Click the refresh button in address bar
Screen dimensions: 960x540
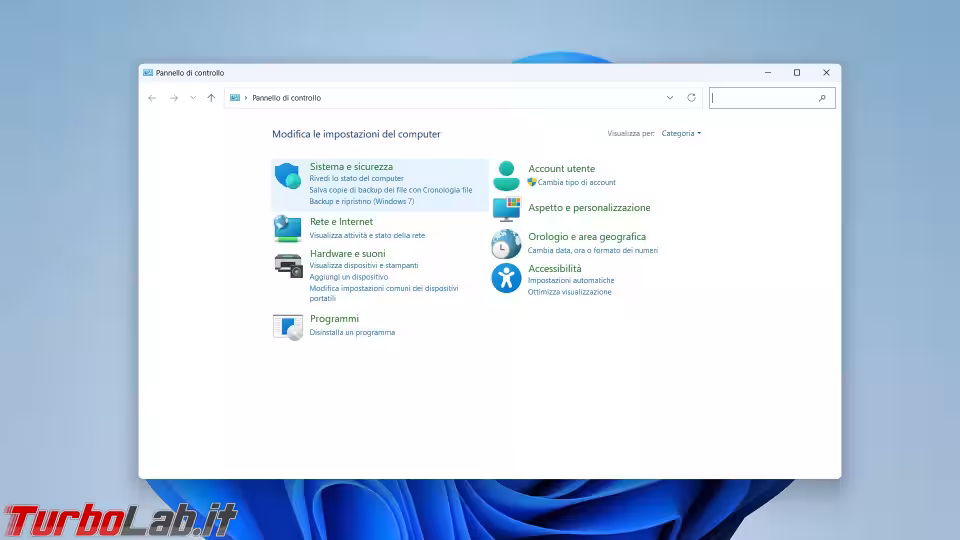click(691, 98)
